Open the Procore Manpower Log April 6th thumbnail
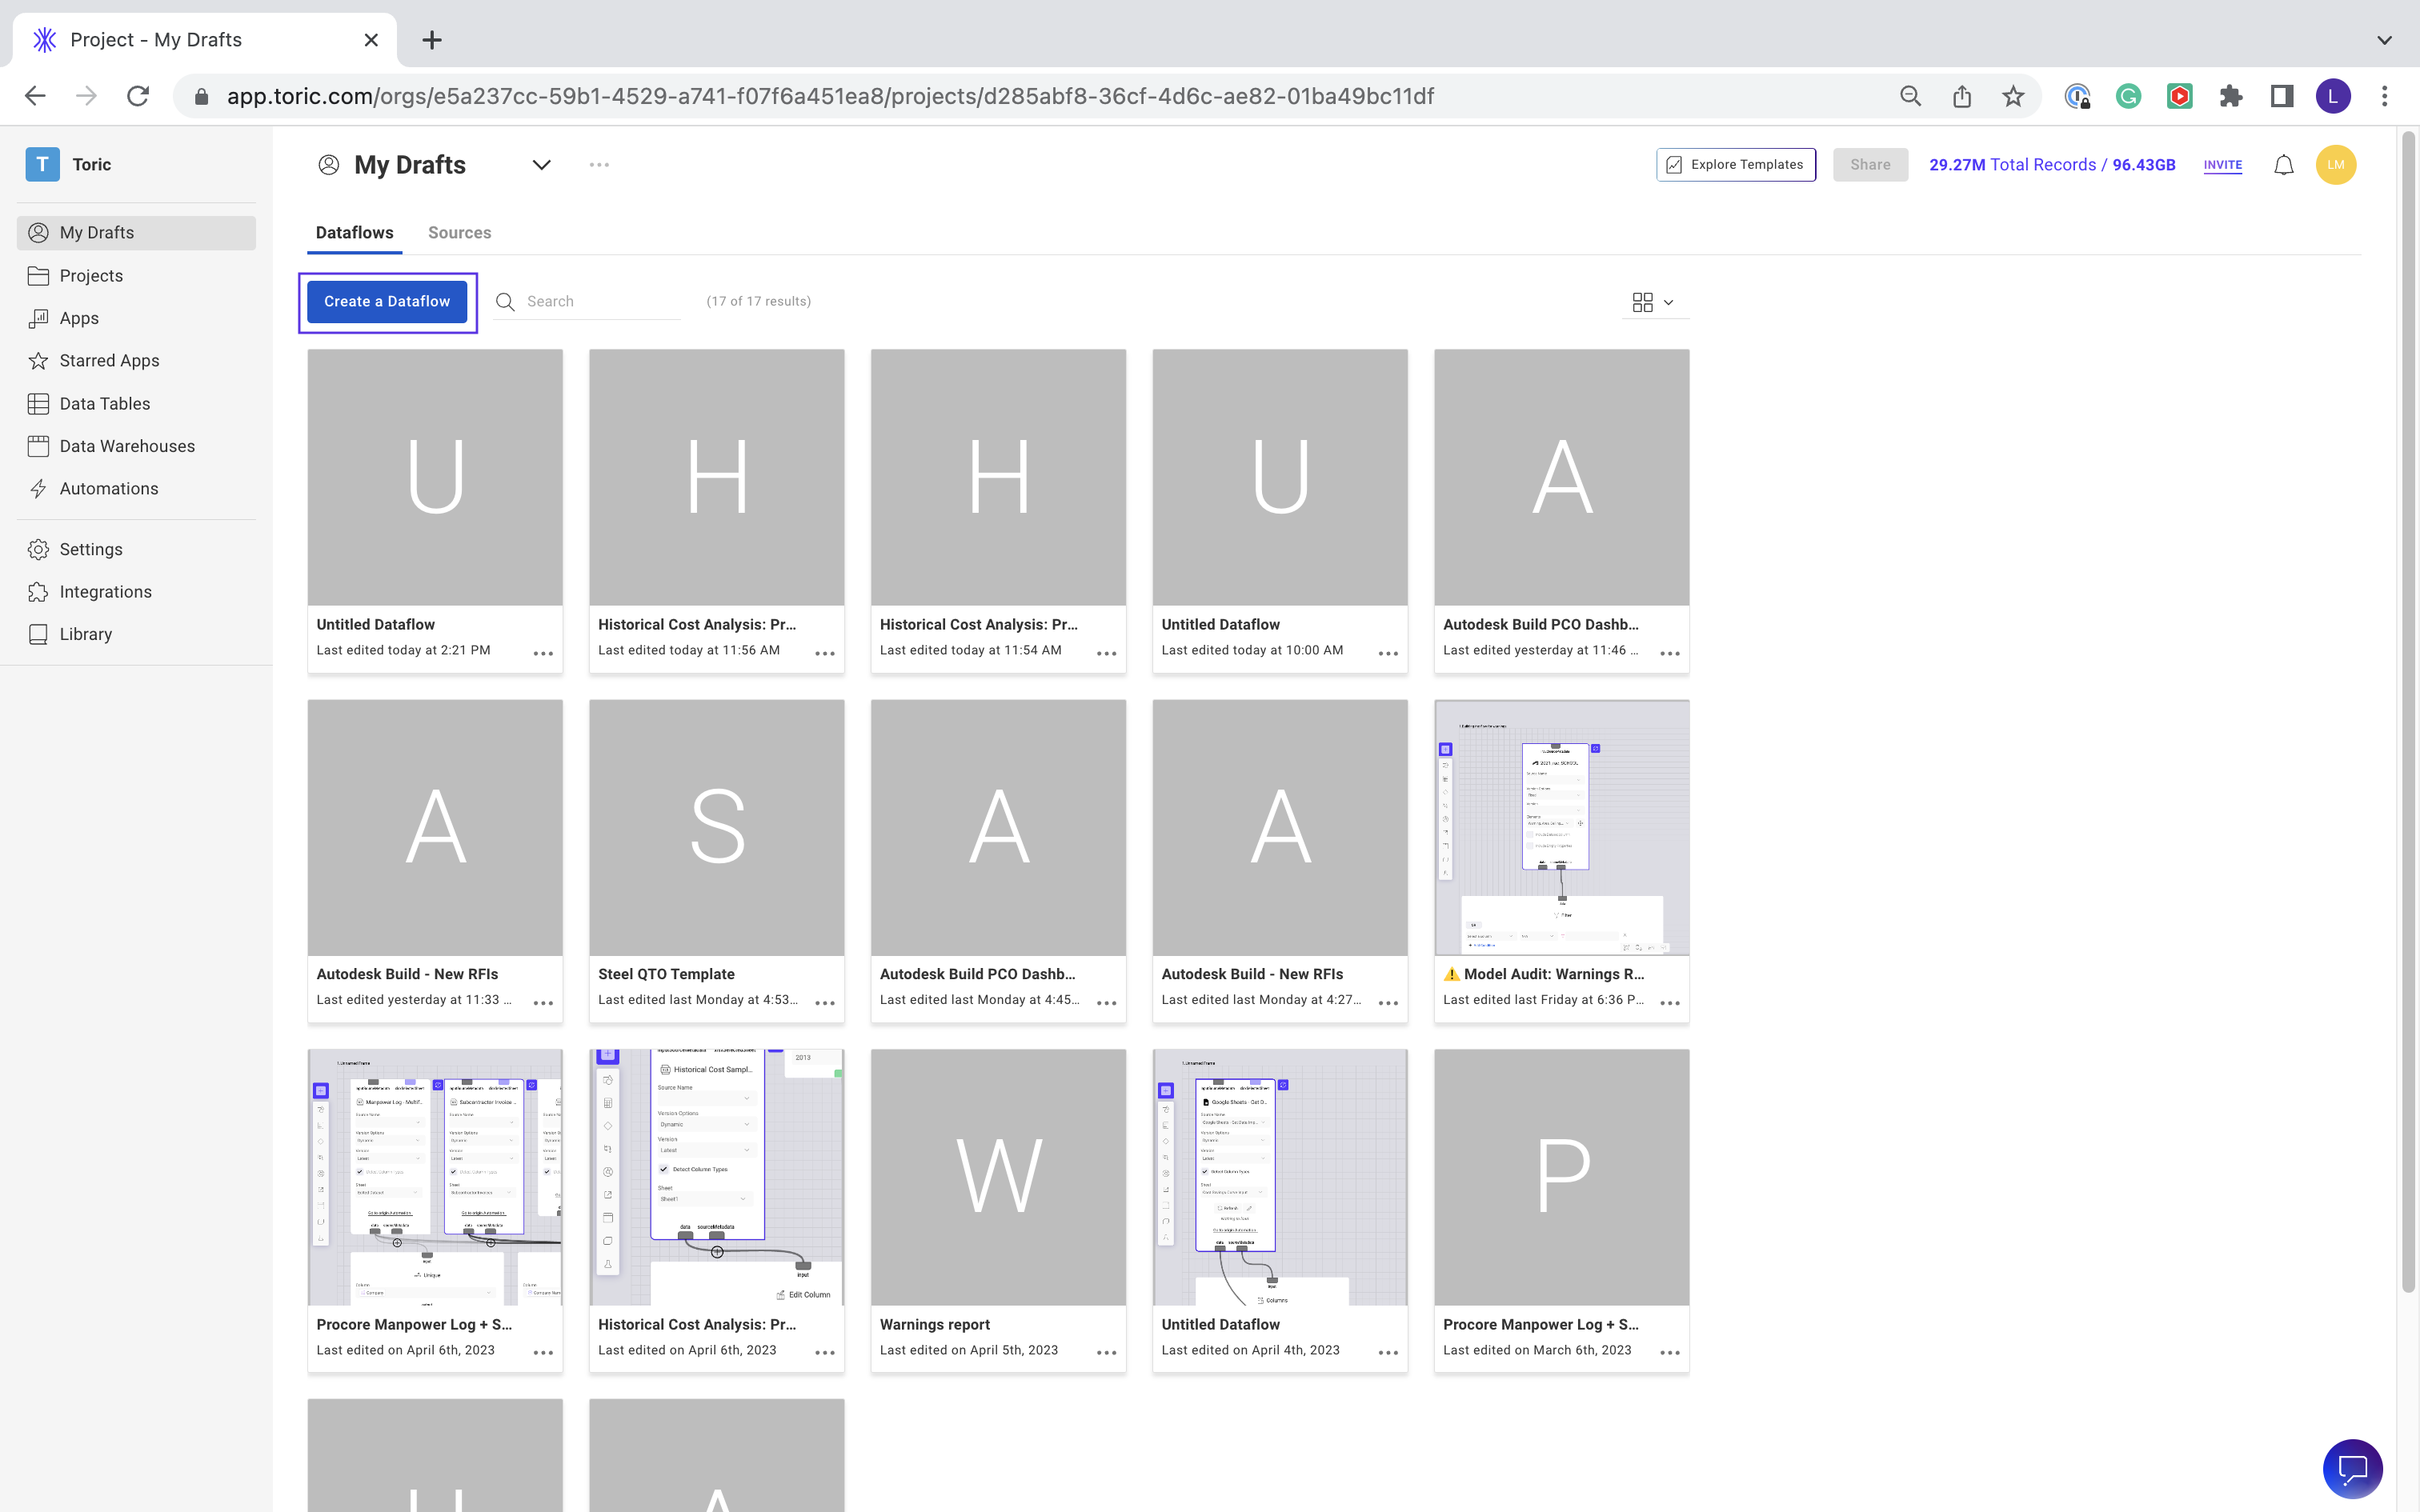The height and width of the screenshot is (1512, 2420). click(x=435, y=1177)
